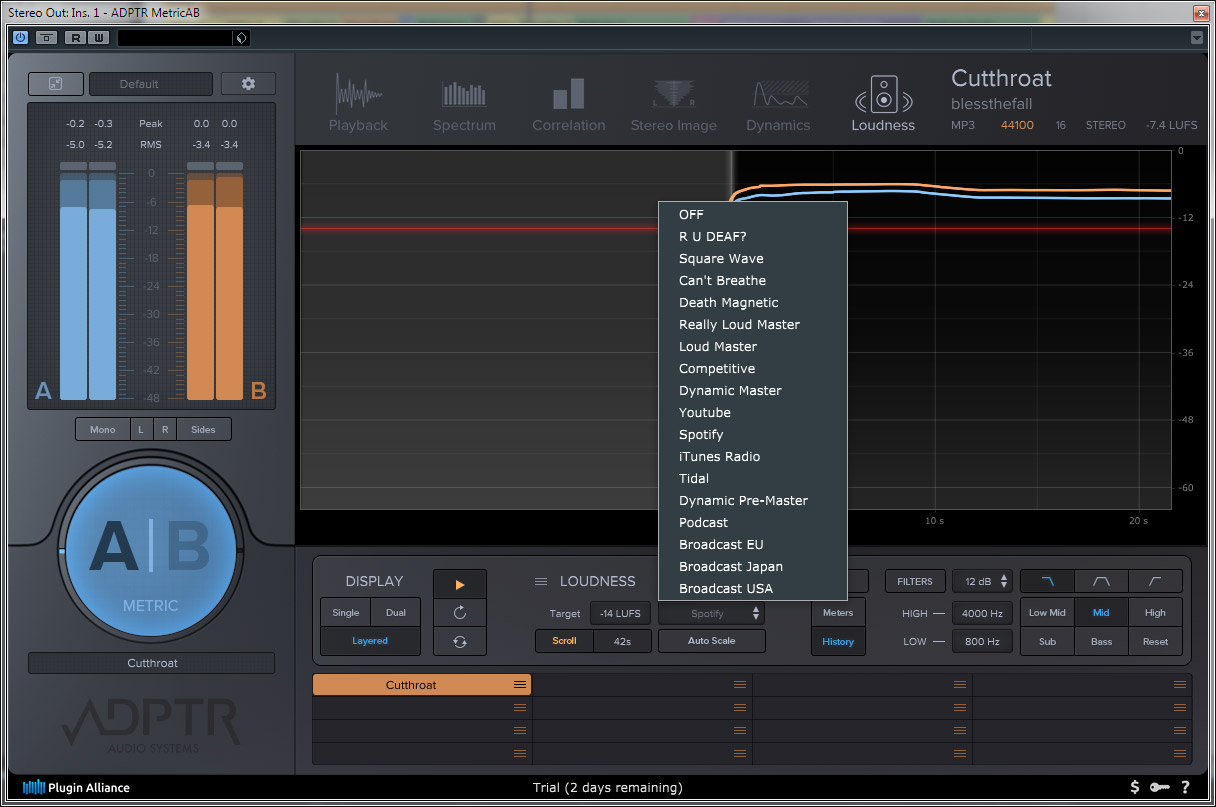Image resolution: width=1216 pixels, height=807 pixels.
Task: Click the Auto Scale button
Action: click(x=712, y=641)
